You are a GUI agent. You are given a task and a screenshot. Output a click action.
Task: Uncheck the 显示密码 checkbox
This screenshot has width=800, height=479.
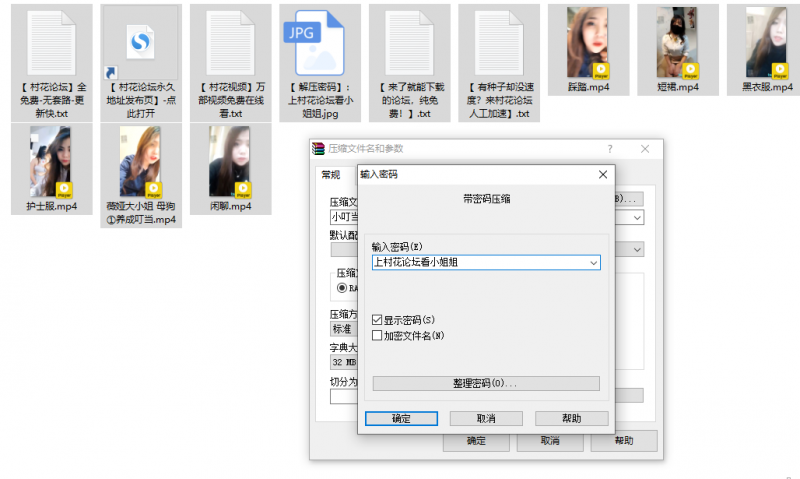377,320
